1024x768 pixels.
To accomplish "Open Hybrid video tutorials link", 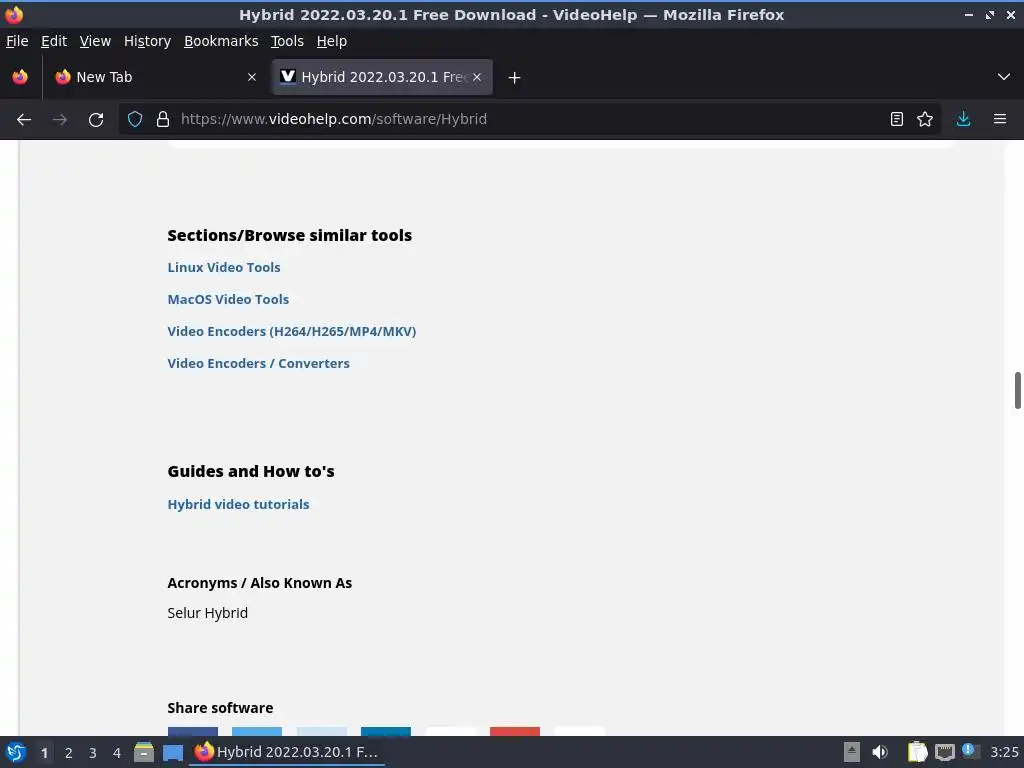I will [x=238, y=504].
